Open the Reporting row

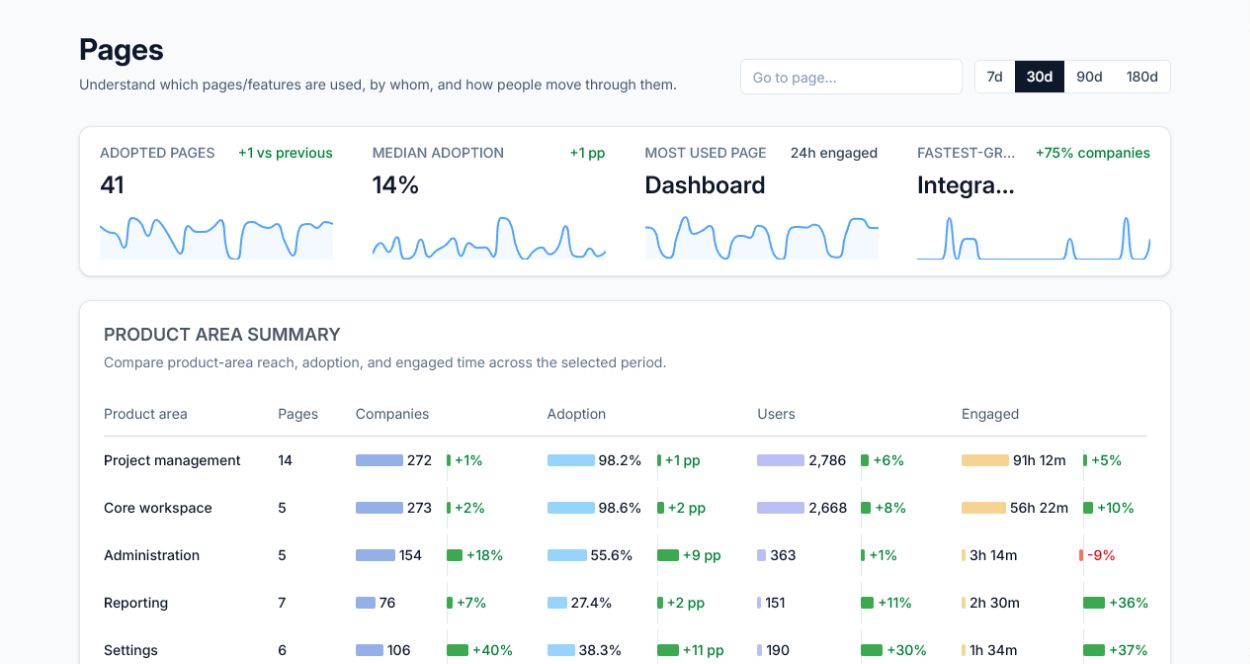point(625,603)
